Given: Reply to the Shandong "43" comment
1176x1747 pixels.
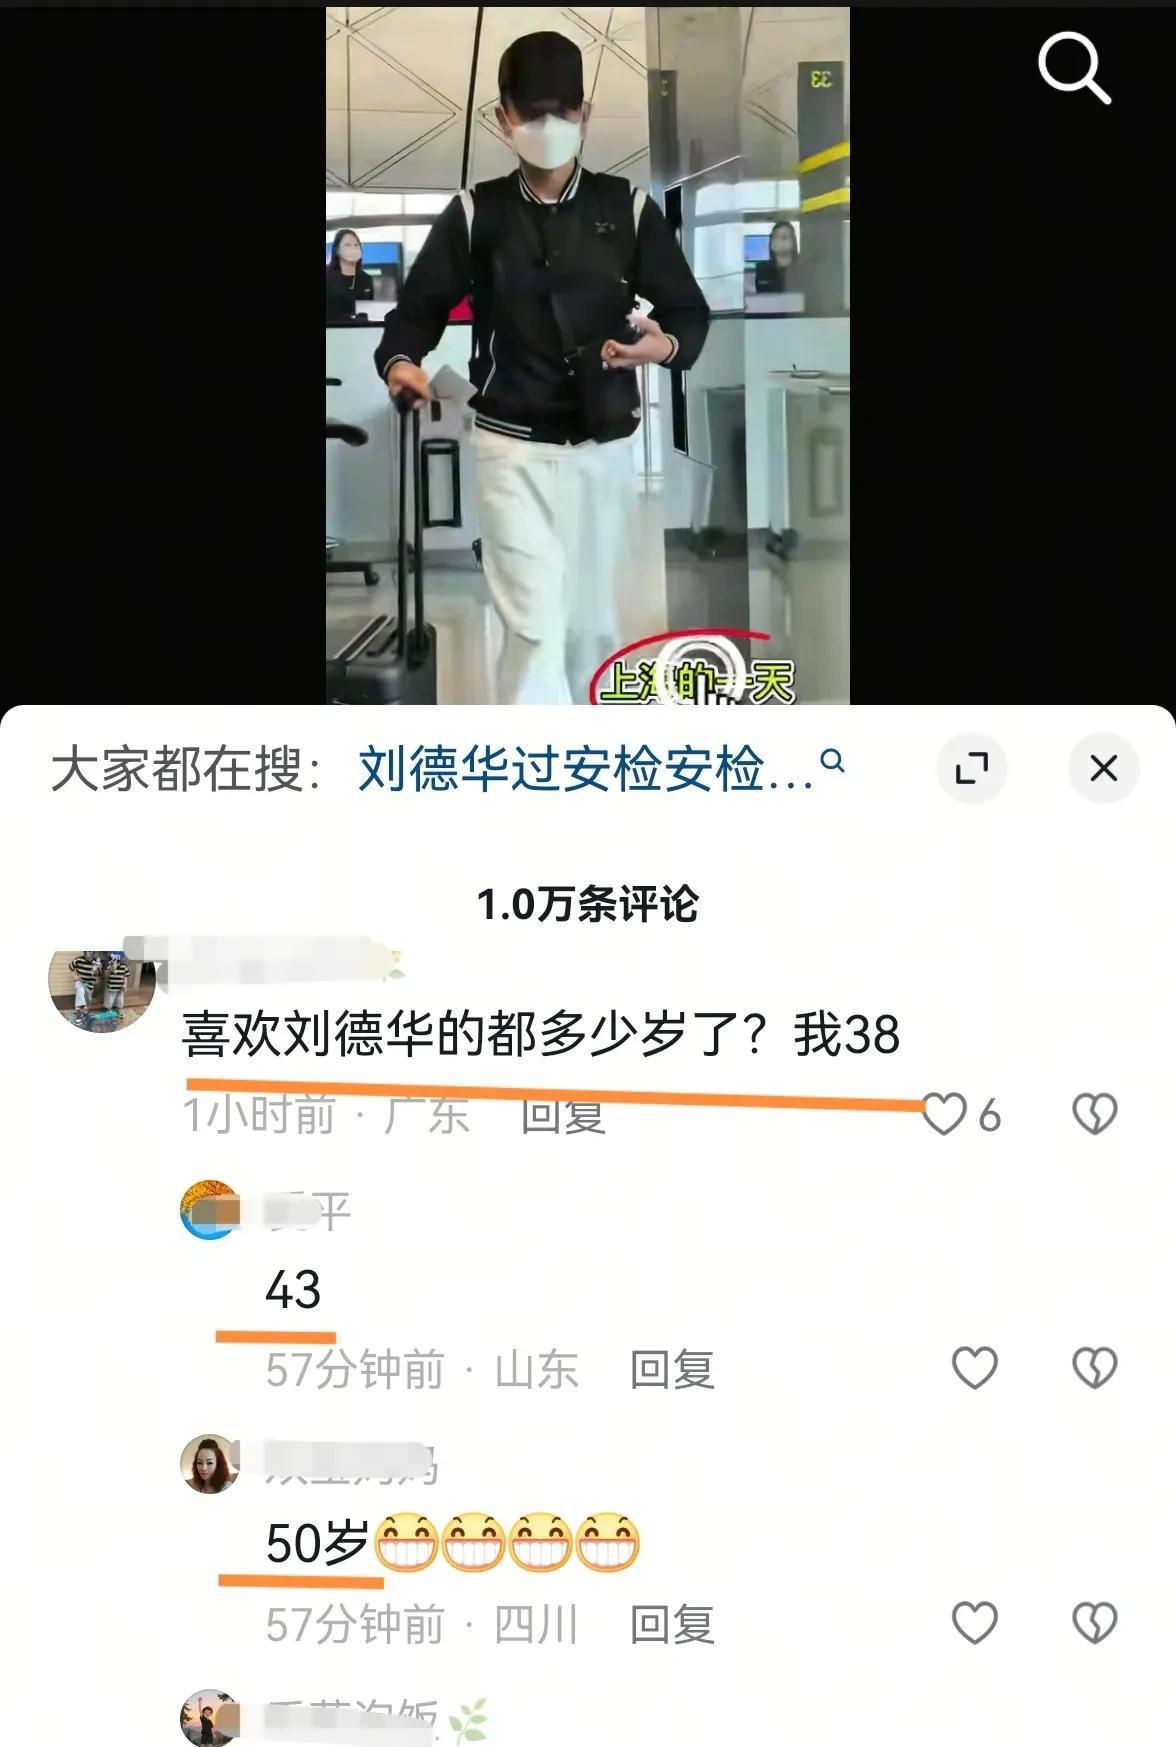Looking at the screenshot, I should 672,1369.
